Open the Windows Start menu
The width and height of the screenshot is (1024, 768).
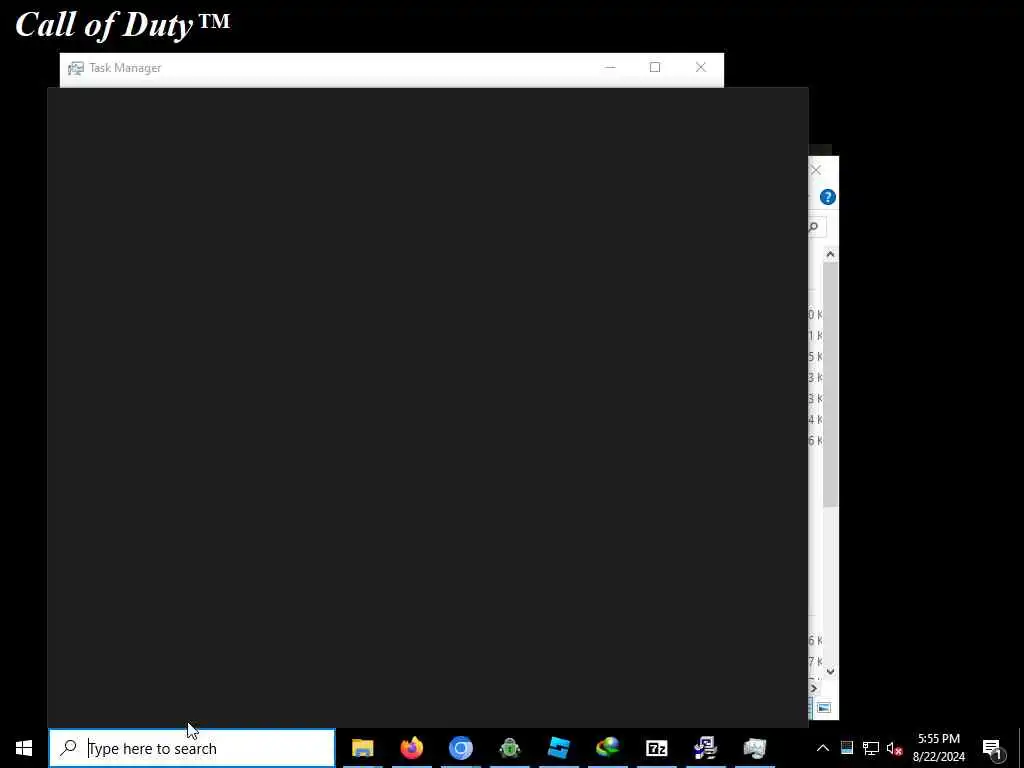(x=24, y=748)
